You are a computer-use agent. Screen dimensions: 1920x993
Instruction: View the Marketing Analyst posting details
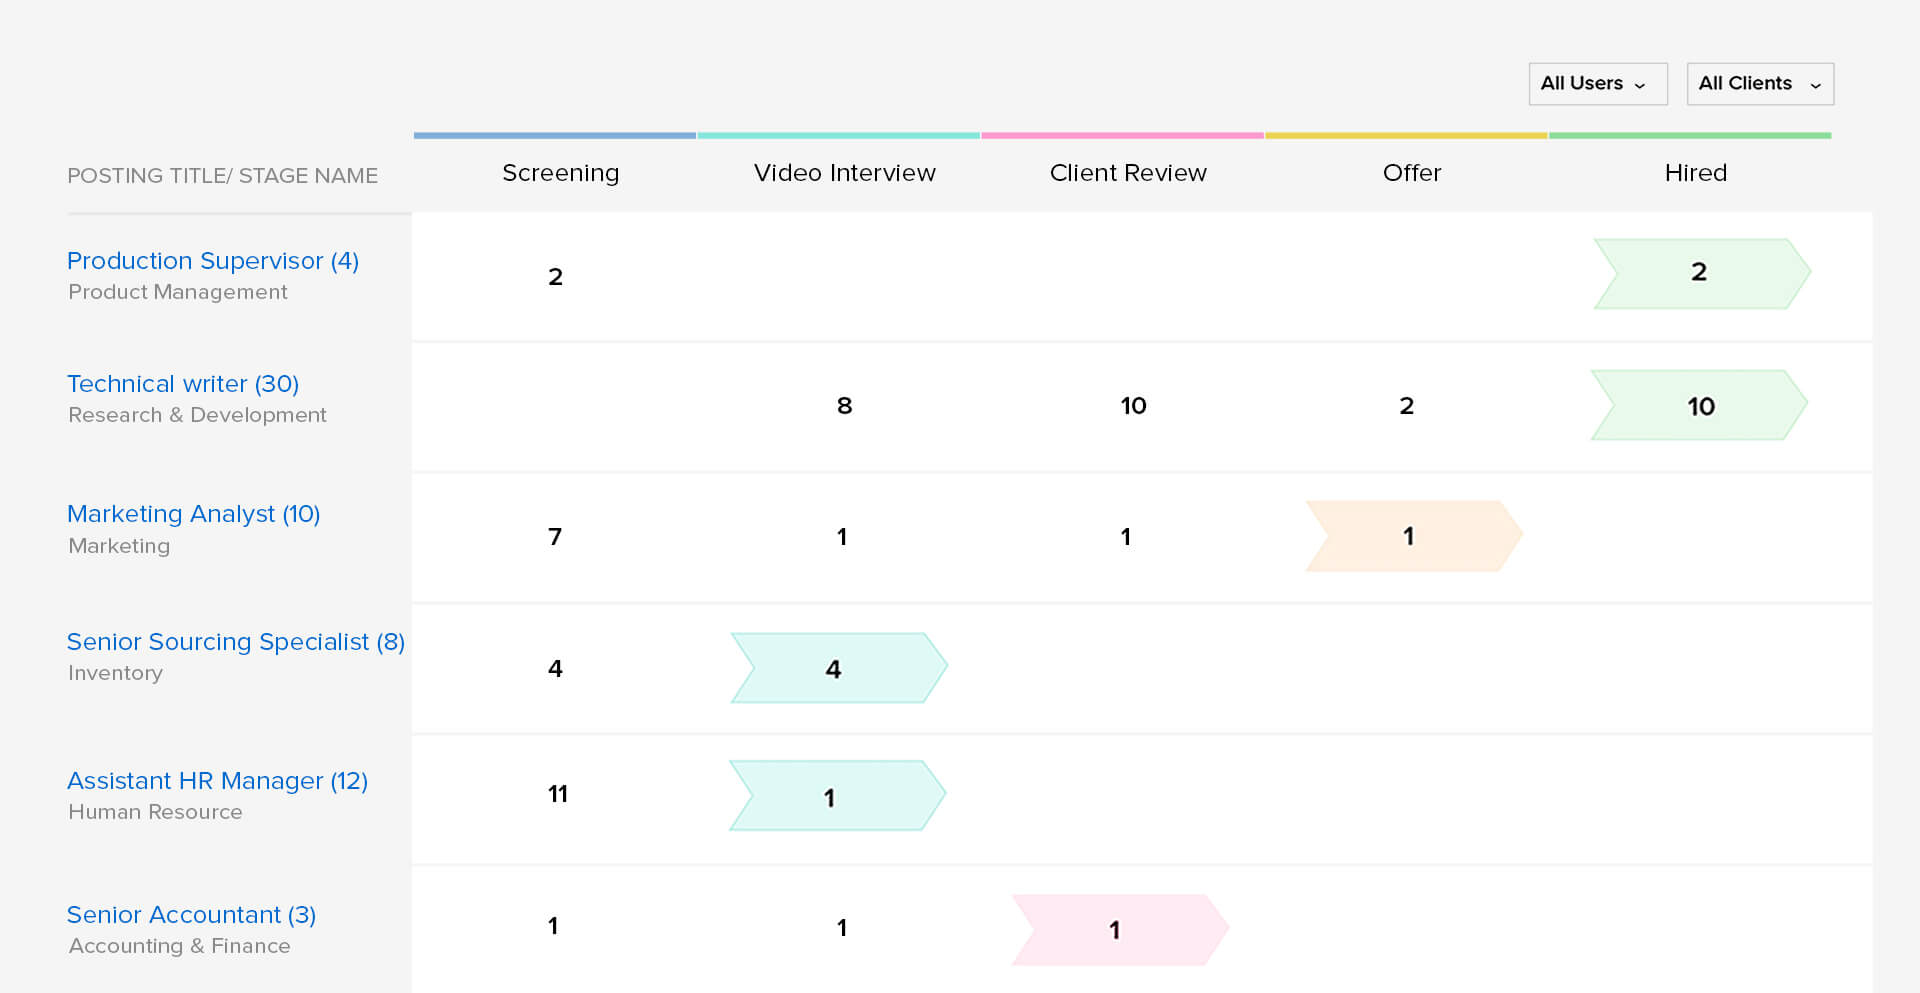click(x=194, y=514)
